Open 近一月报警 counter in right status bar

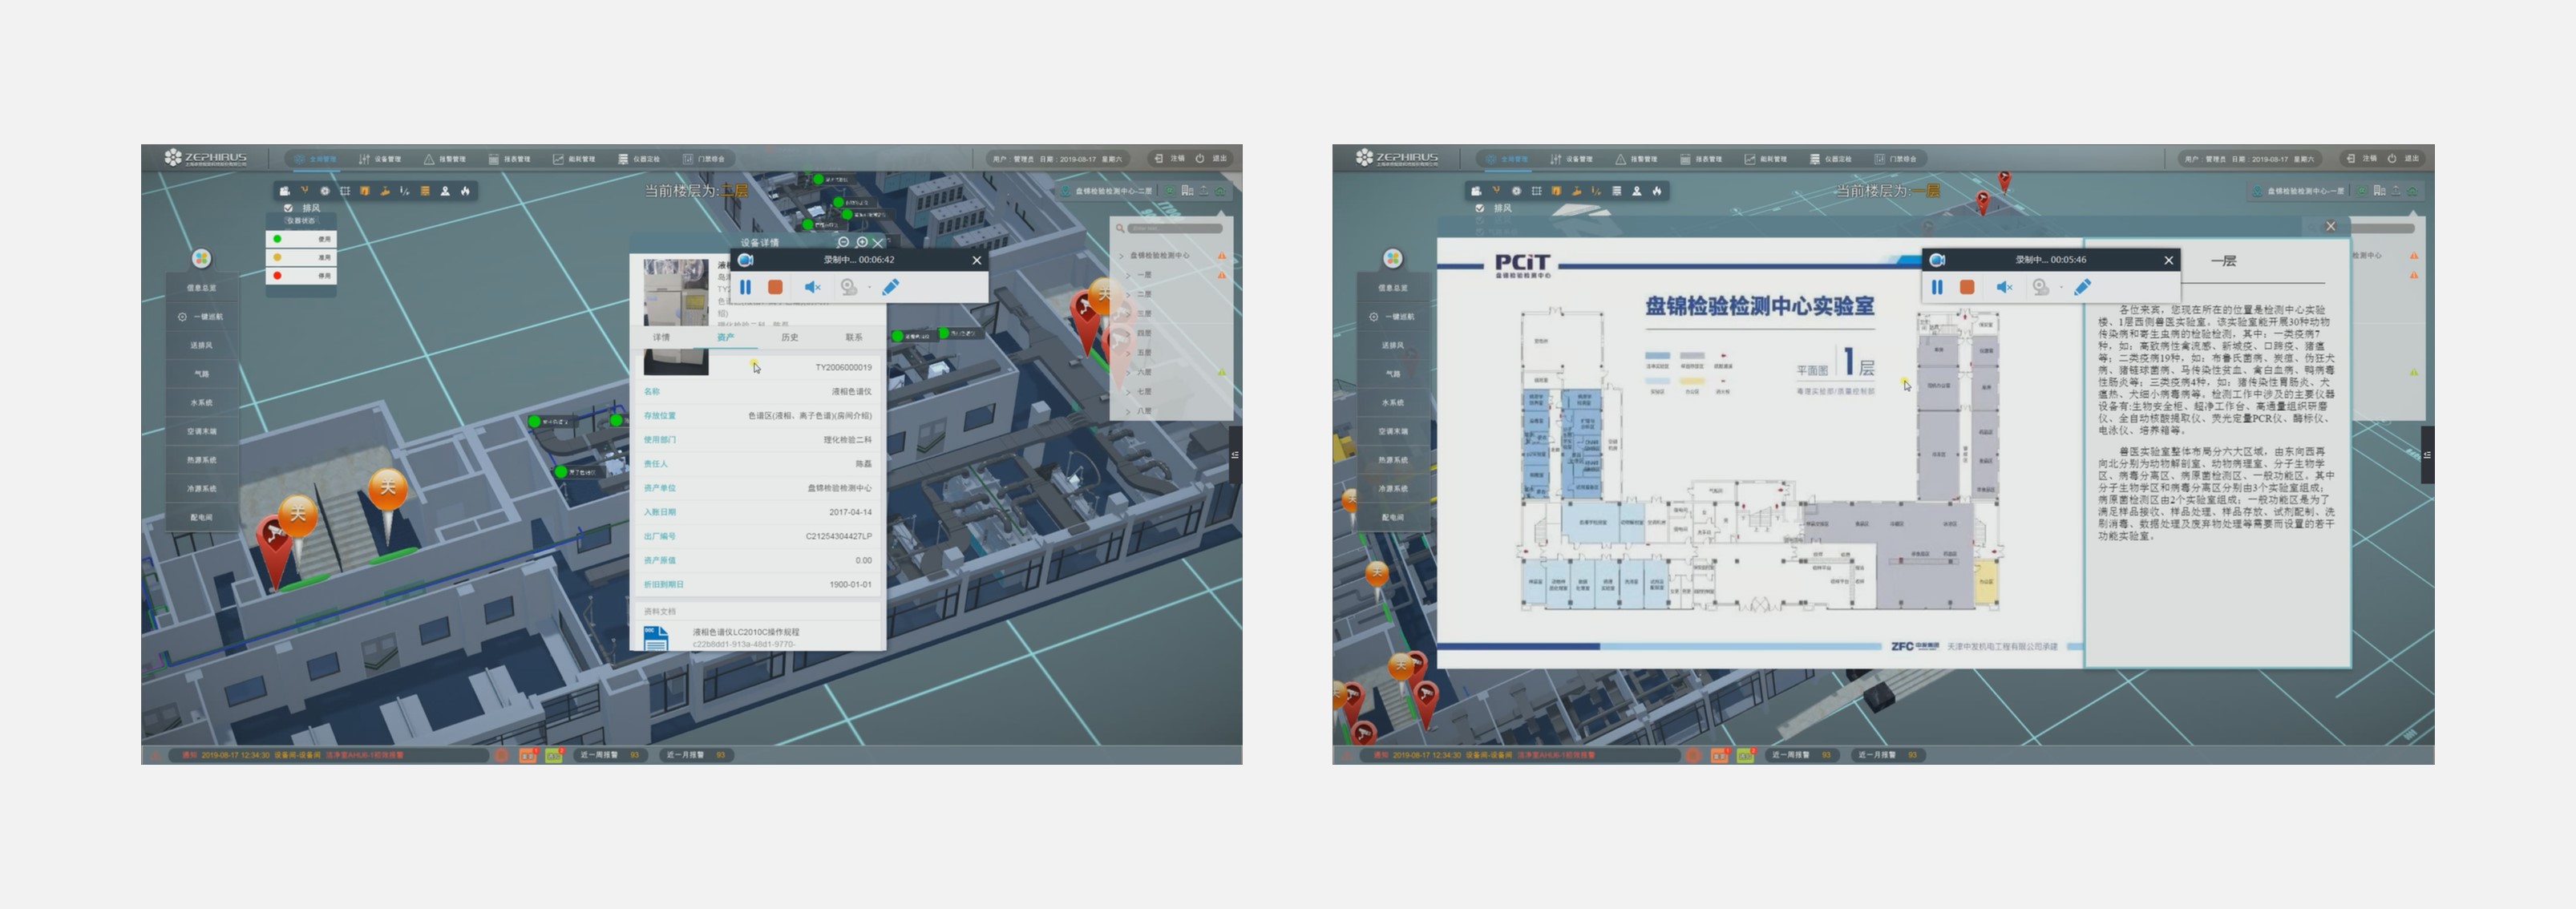click(1887, 755)
